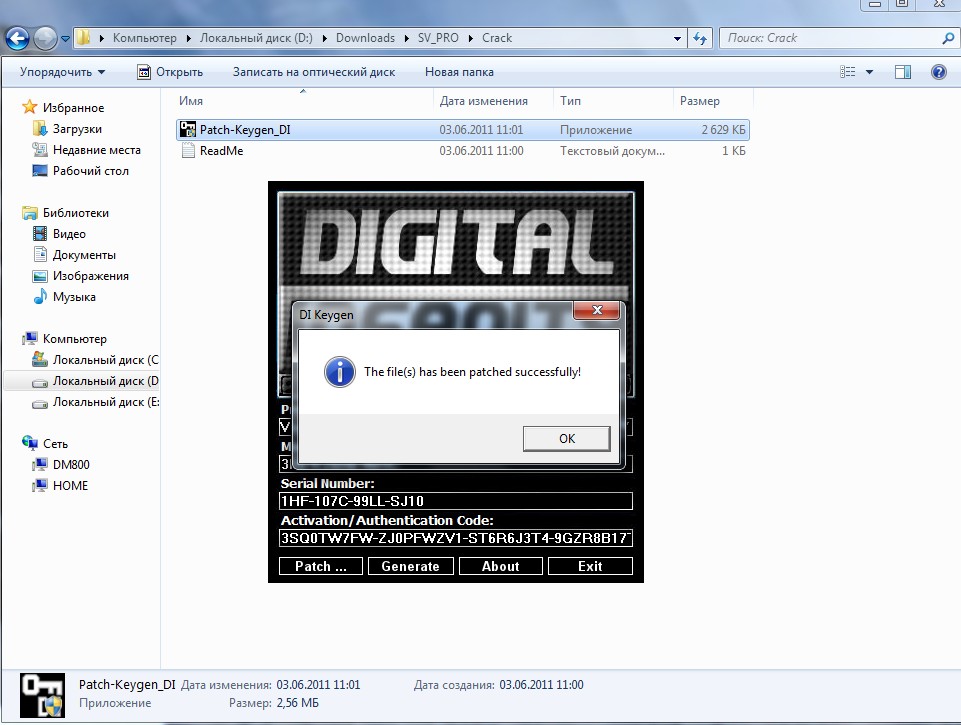961x725 pixels.
Task: Click the search magnifier icon
Action: 948,38
